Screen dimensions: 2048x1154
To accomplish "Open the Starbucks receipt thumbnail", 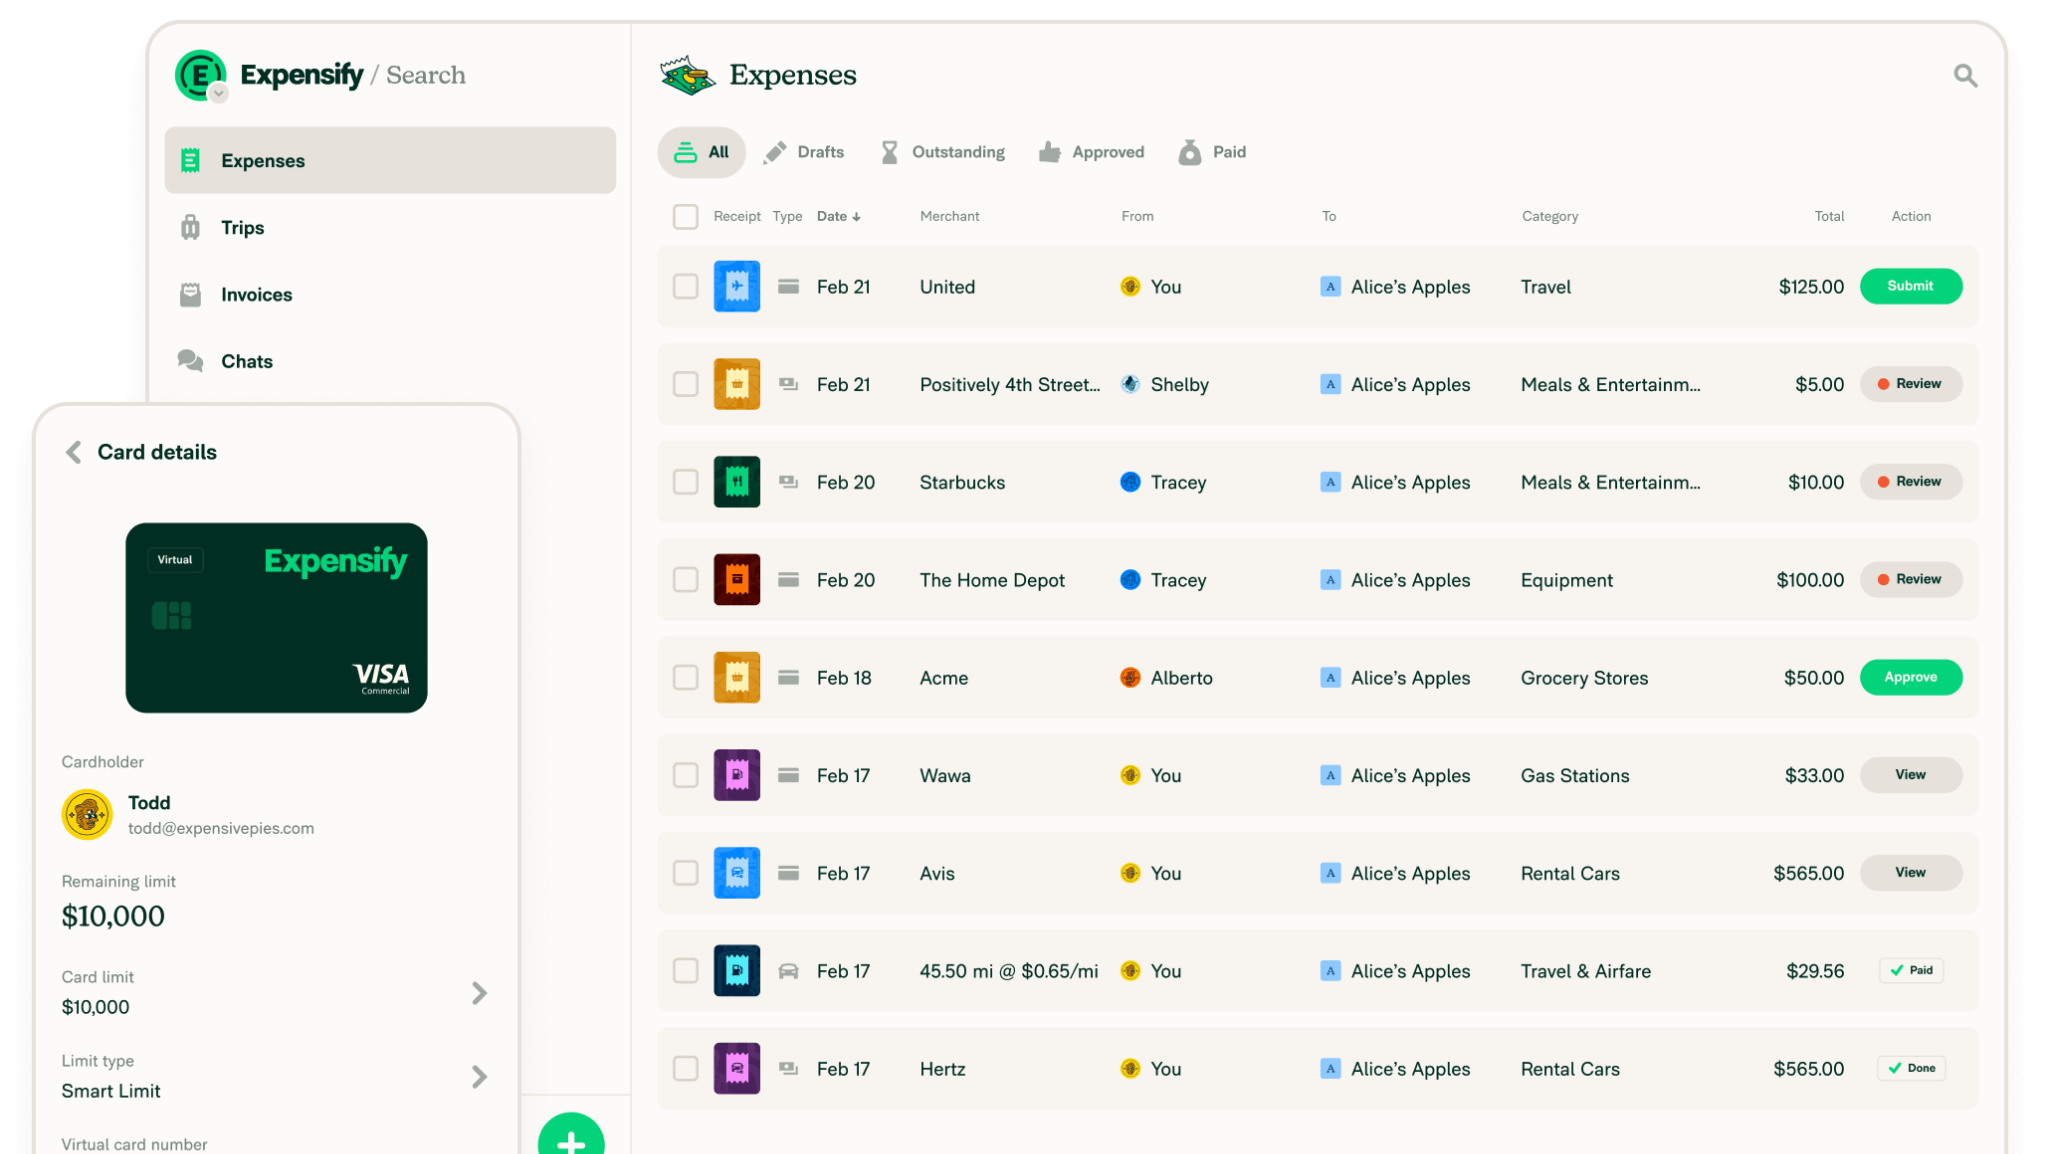I will coord(737,482).
